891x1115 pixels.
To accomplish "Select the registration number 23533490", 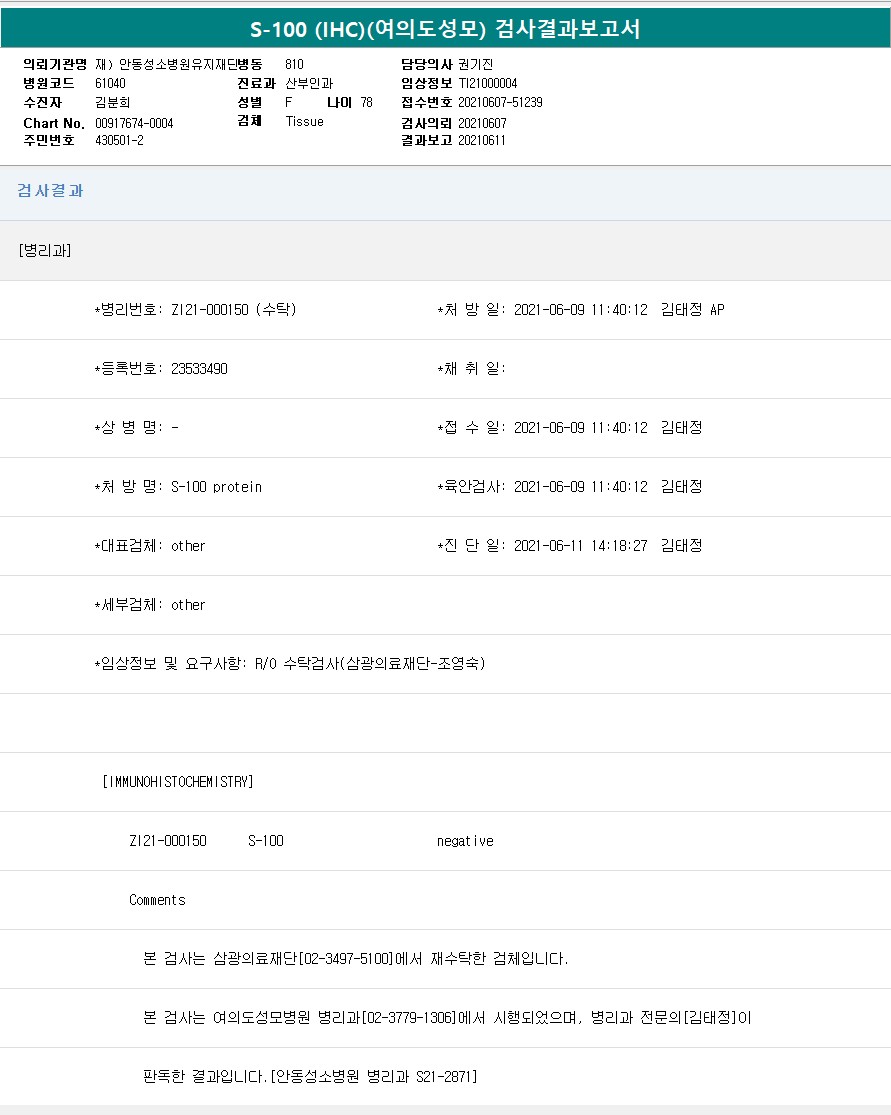I will click(x=199, y=369).
